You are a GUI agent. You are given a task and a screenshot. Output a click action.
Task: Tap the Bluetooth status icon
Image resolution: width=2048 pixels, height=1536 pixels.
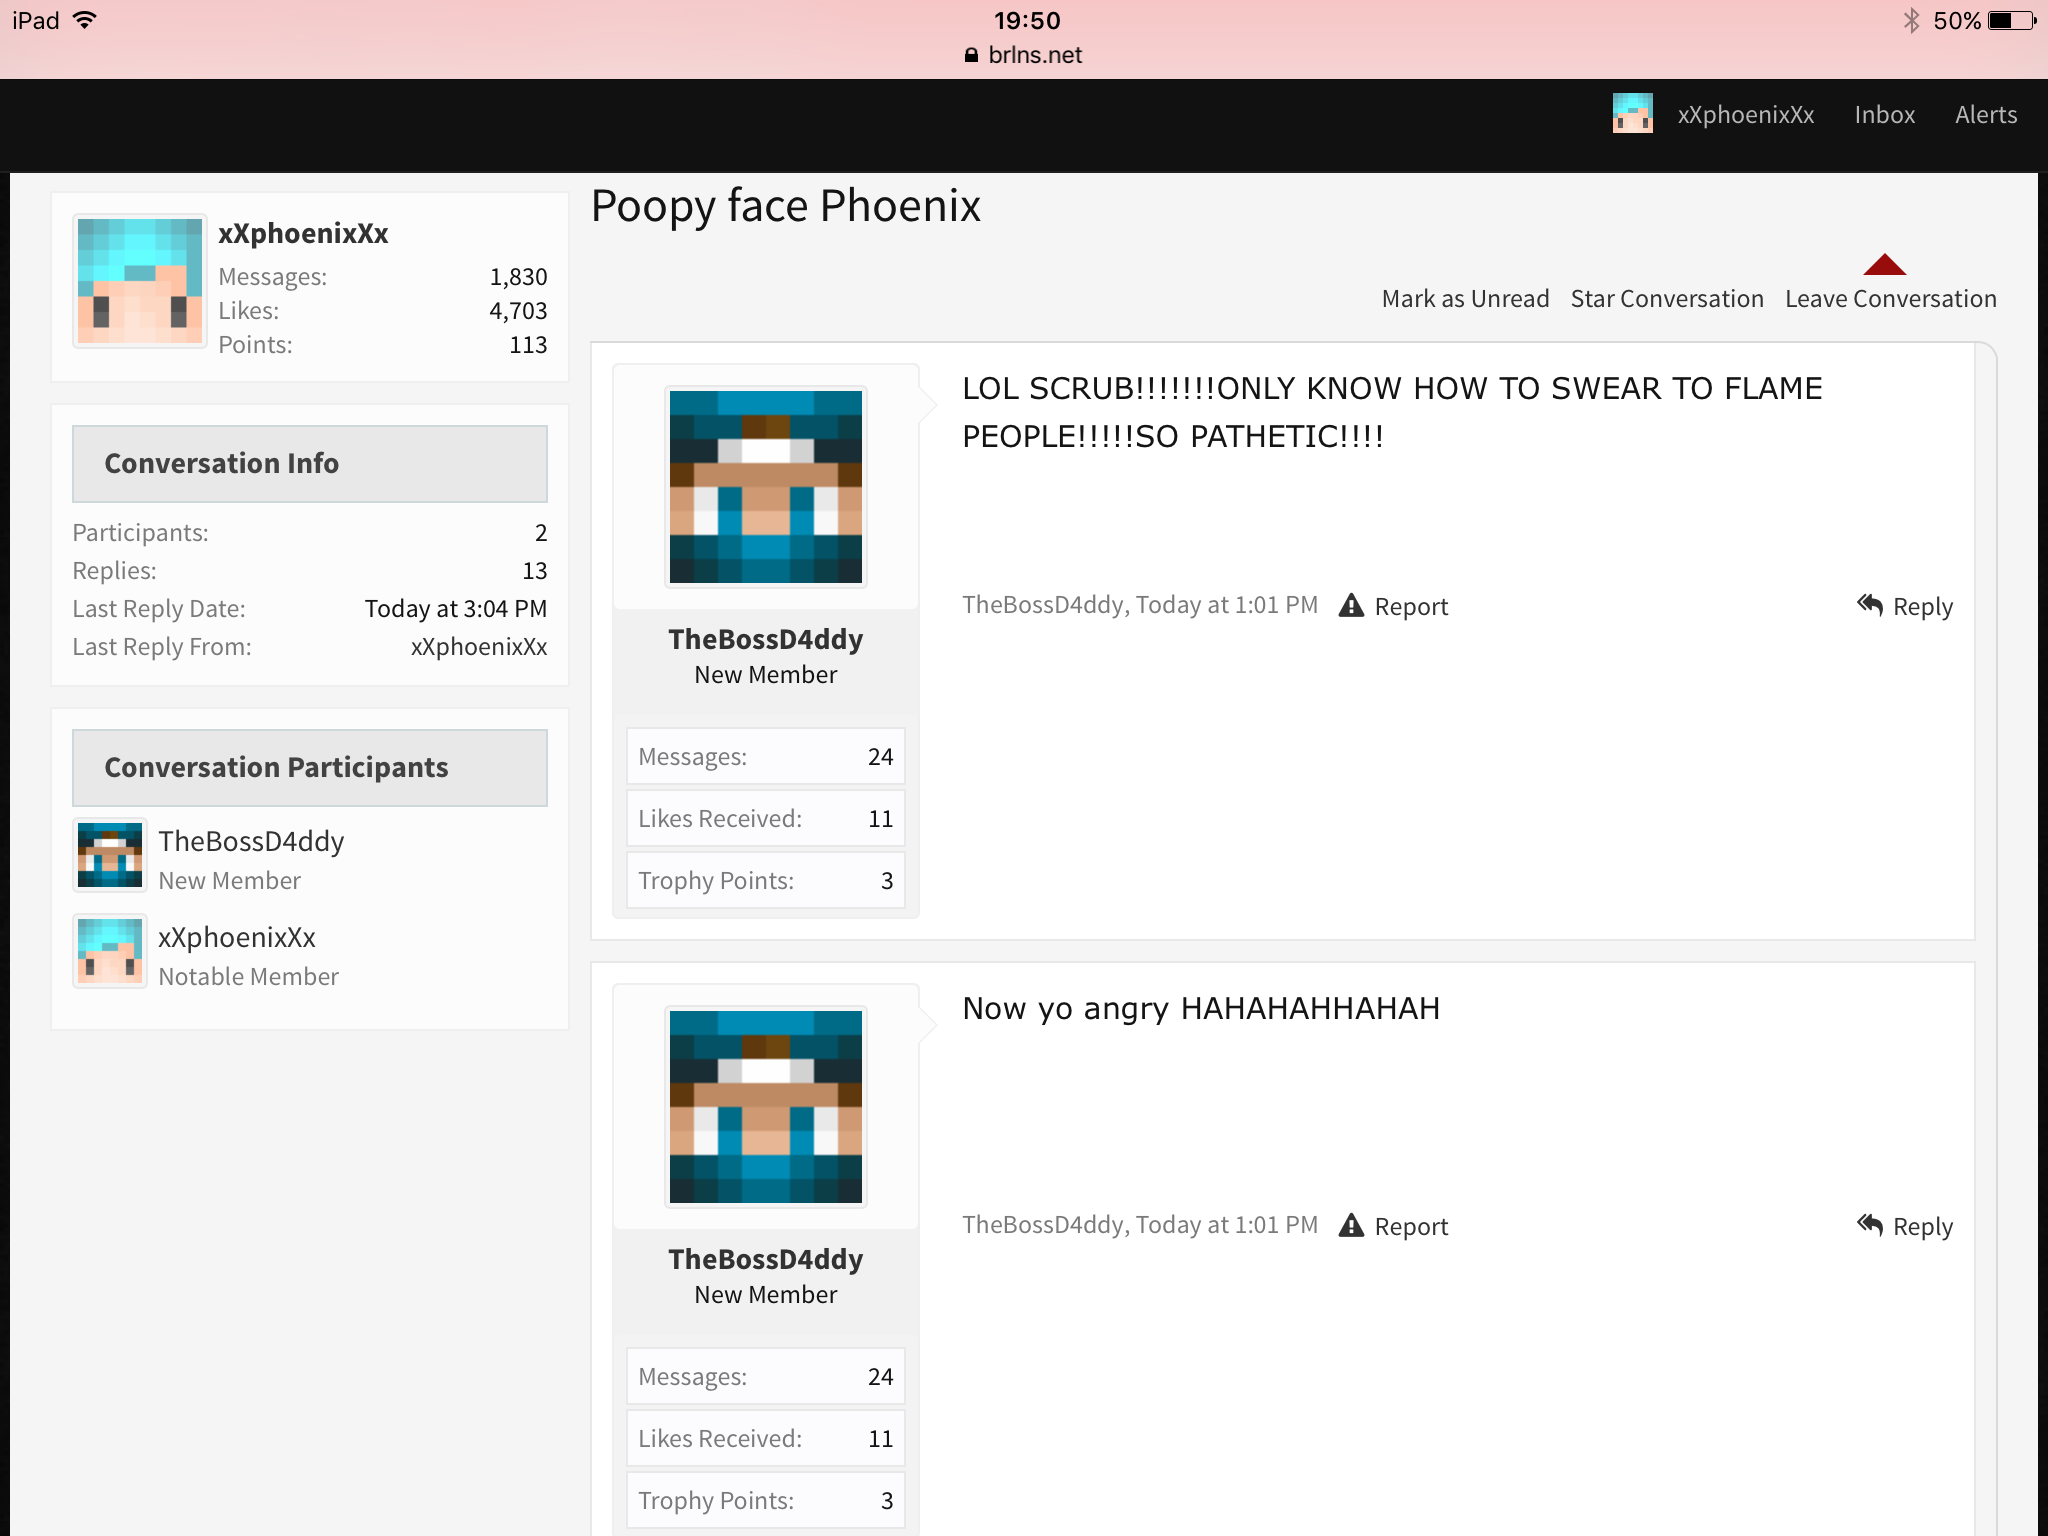[1911, 21]
